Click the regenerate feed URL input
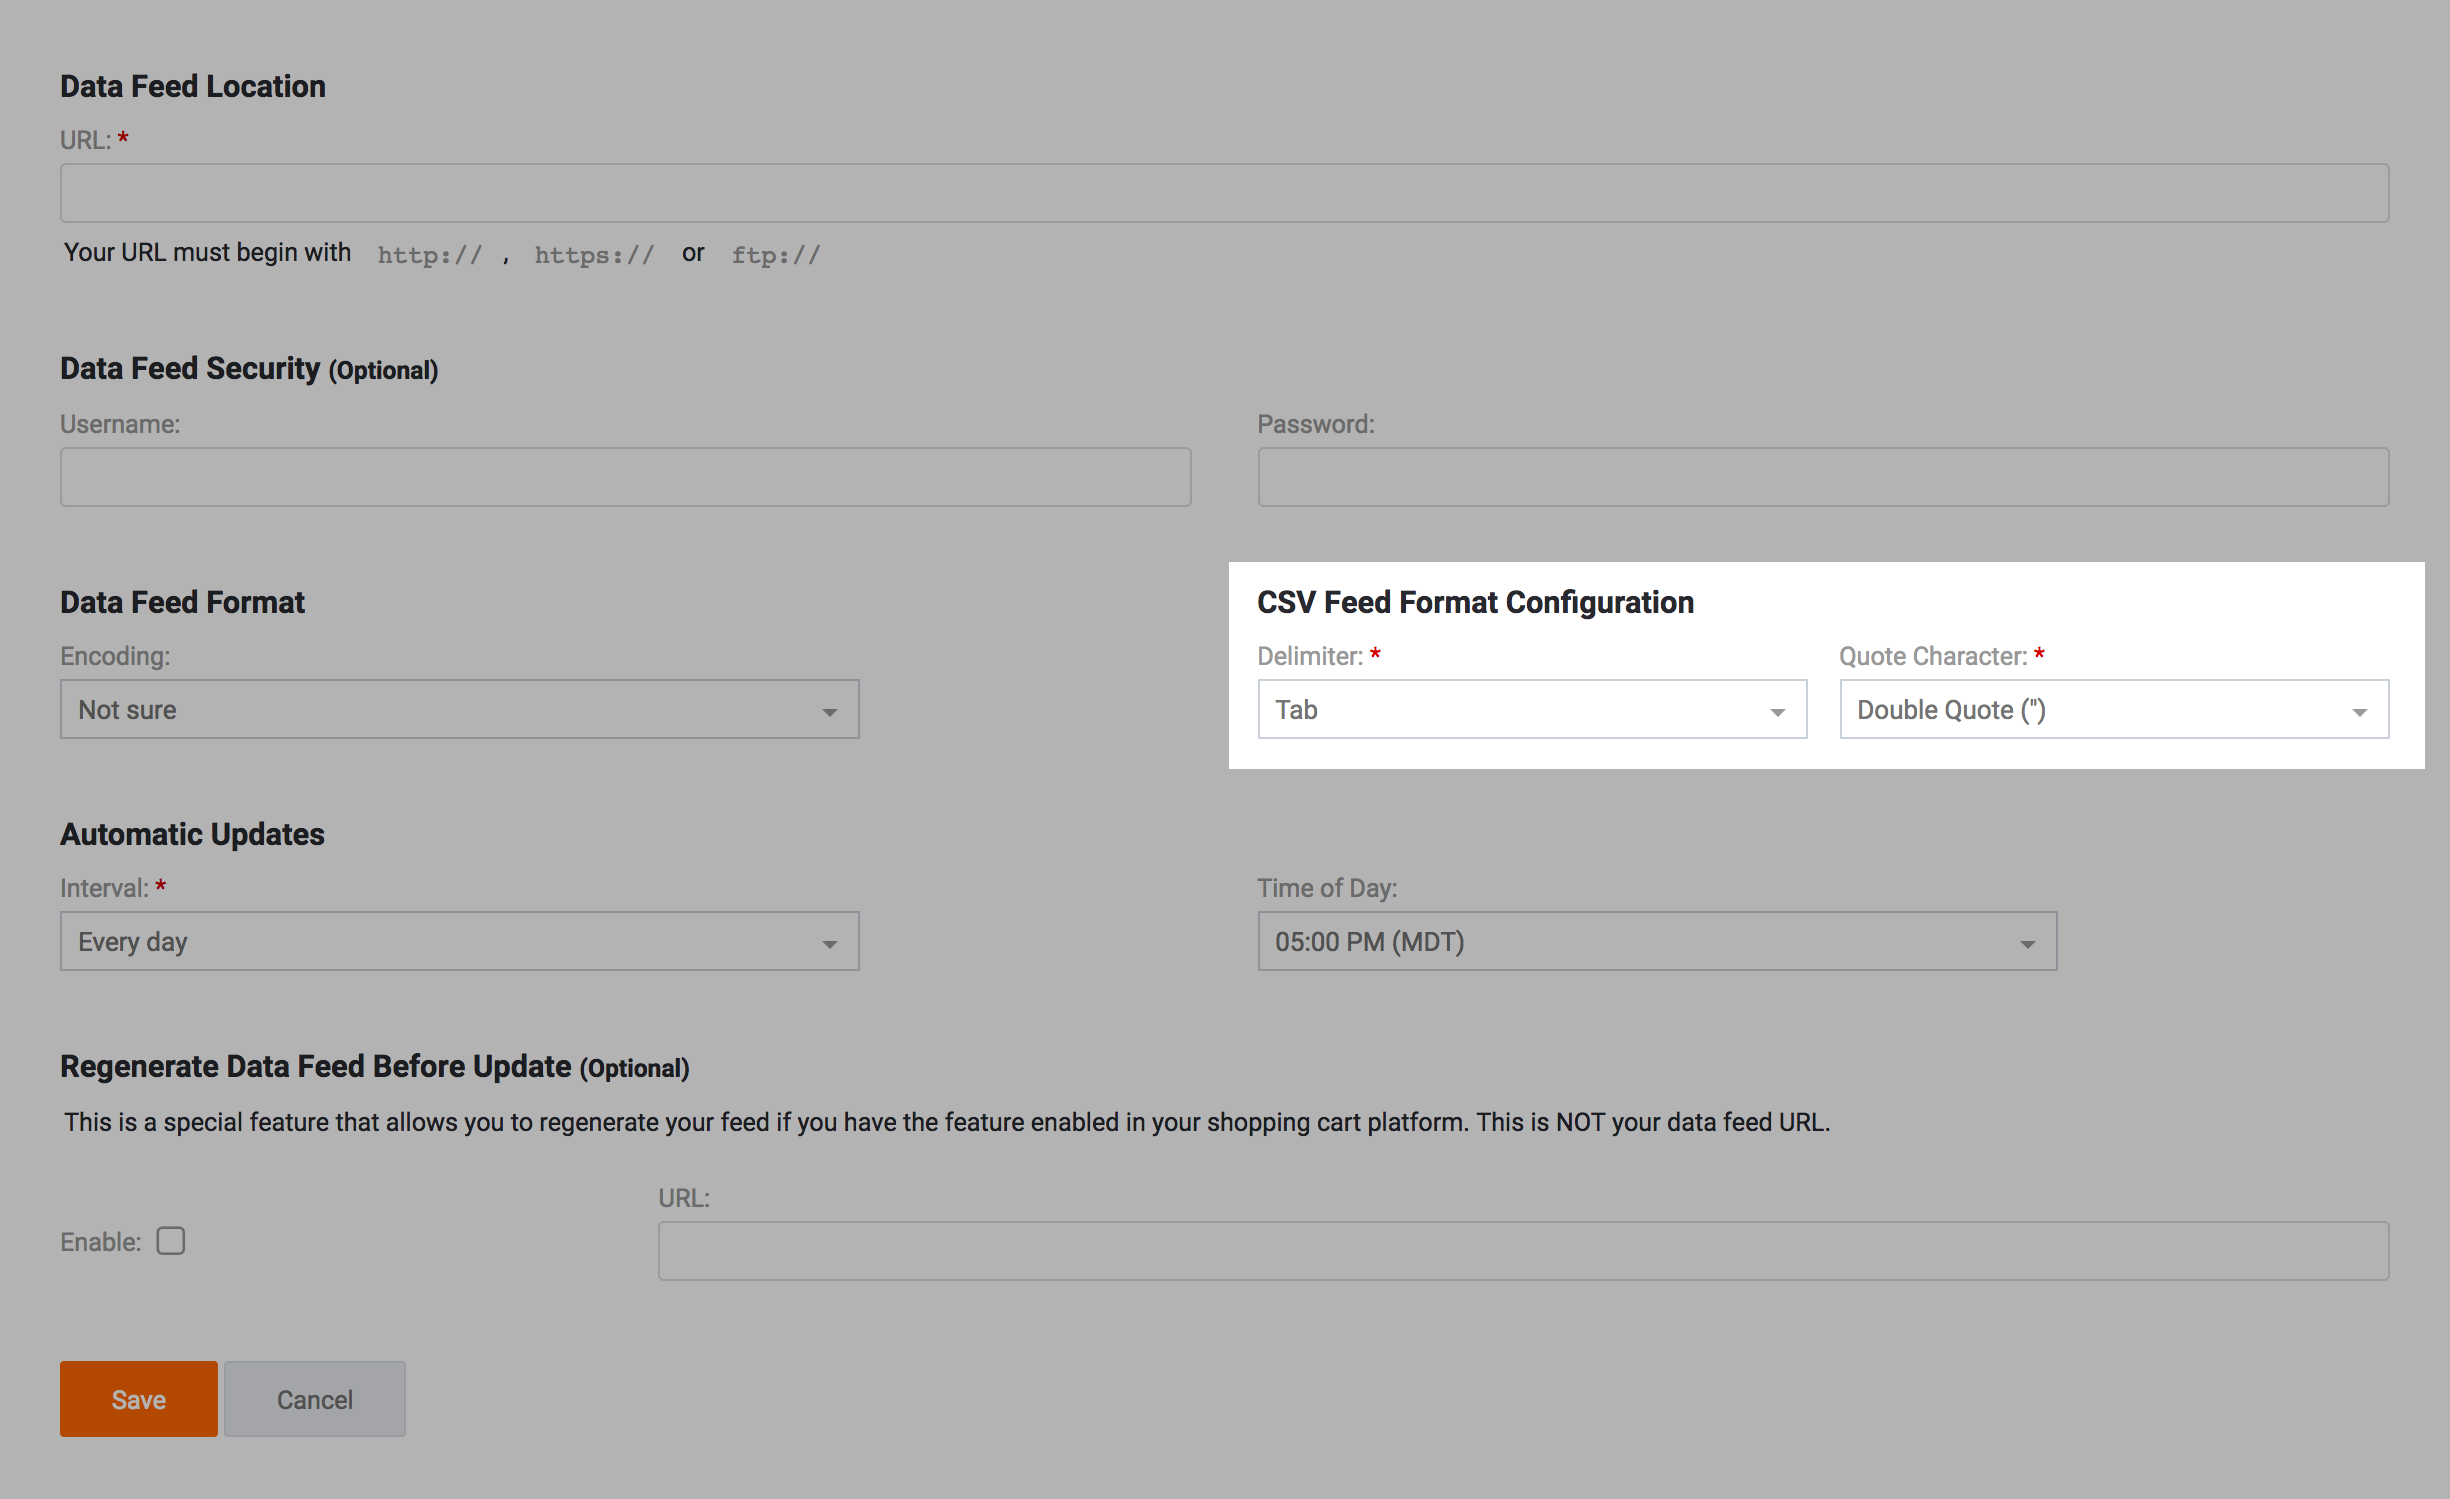Image resolution: width=2450 pixels, height=1499 pixels. click(x=1522, y=1251)
